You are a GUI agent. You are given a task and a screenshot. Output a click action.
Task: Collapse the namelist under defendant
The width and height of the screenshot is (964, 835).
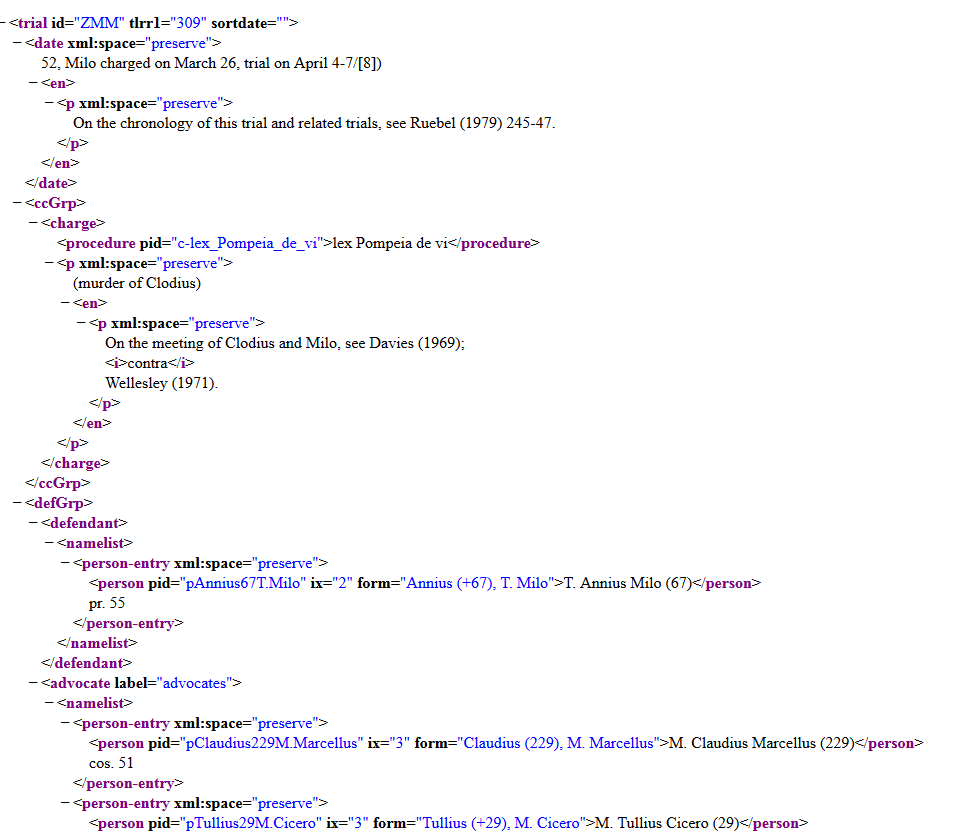[49, 543]
